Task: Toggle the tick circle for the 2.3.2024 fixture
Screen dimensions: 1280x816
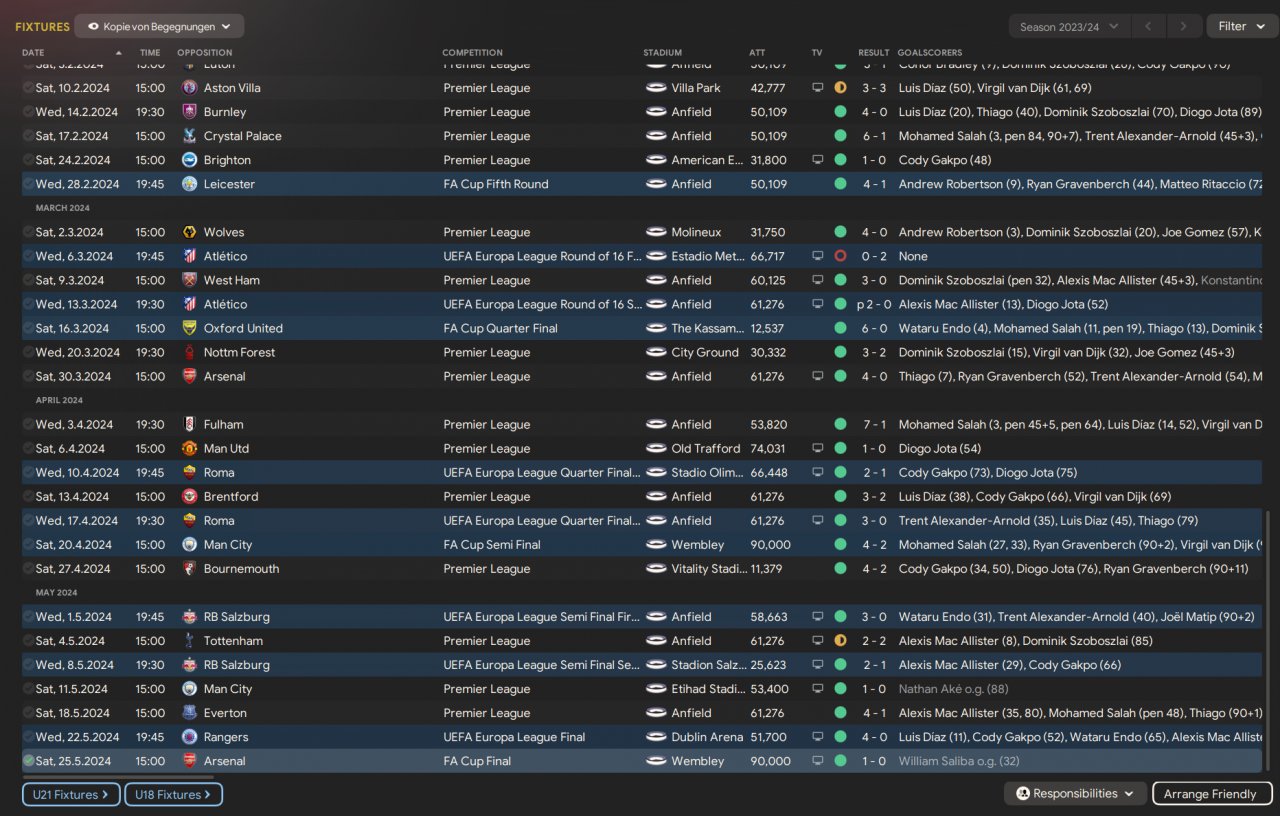Action: coord(28,232)
